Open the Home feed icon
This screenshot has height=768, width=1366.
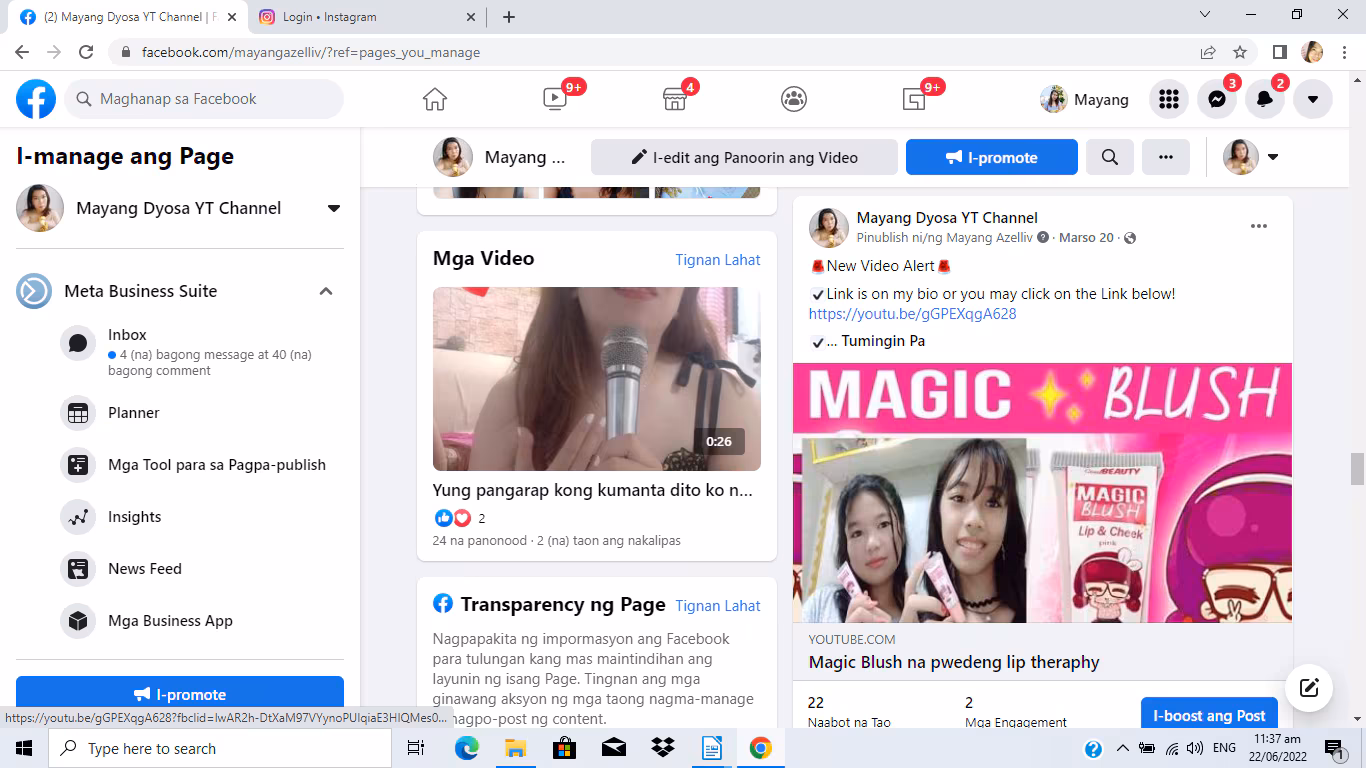(435, 99)
